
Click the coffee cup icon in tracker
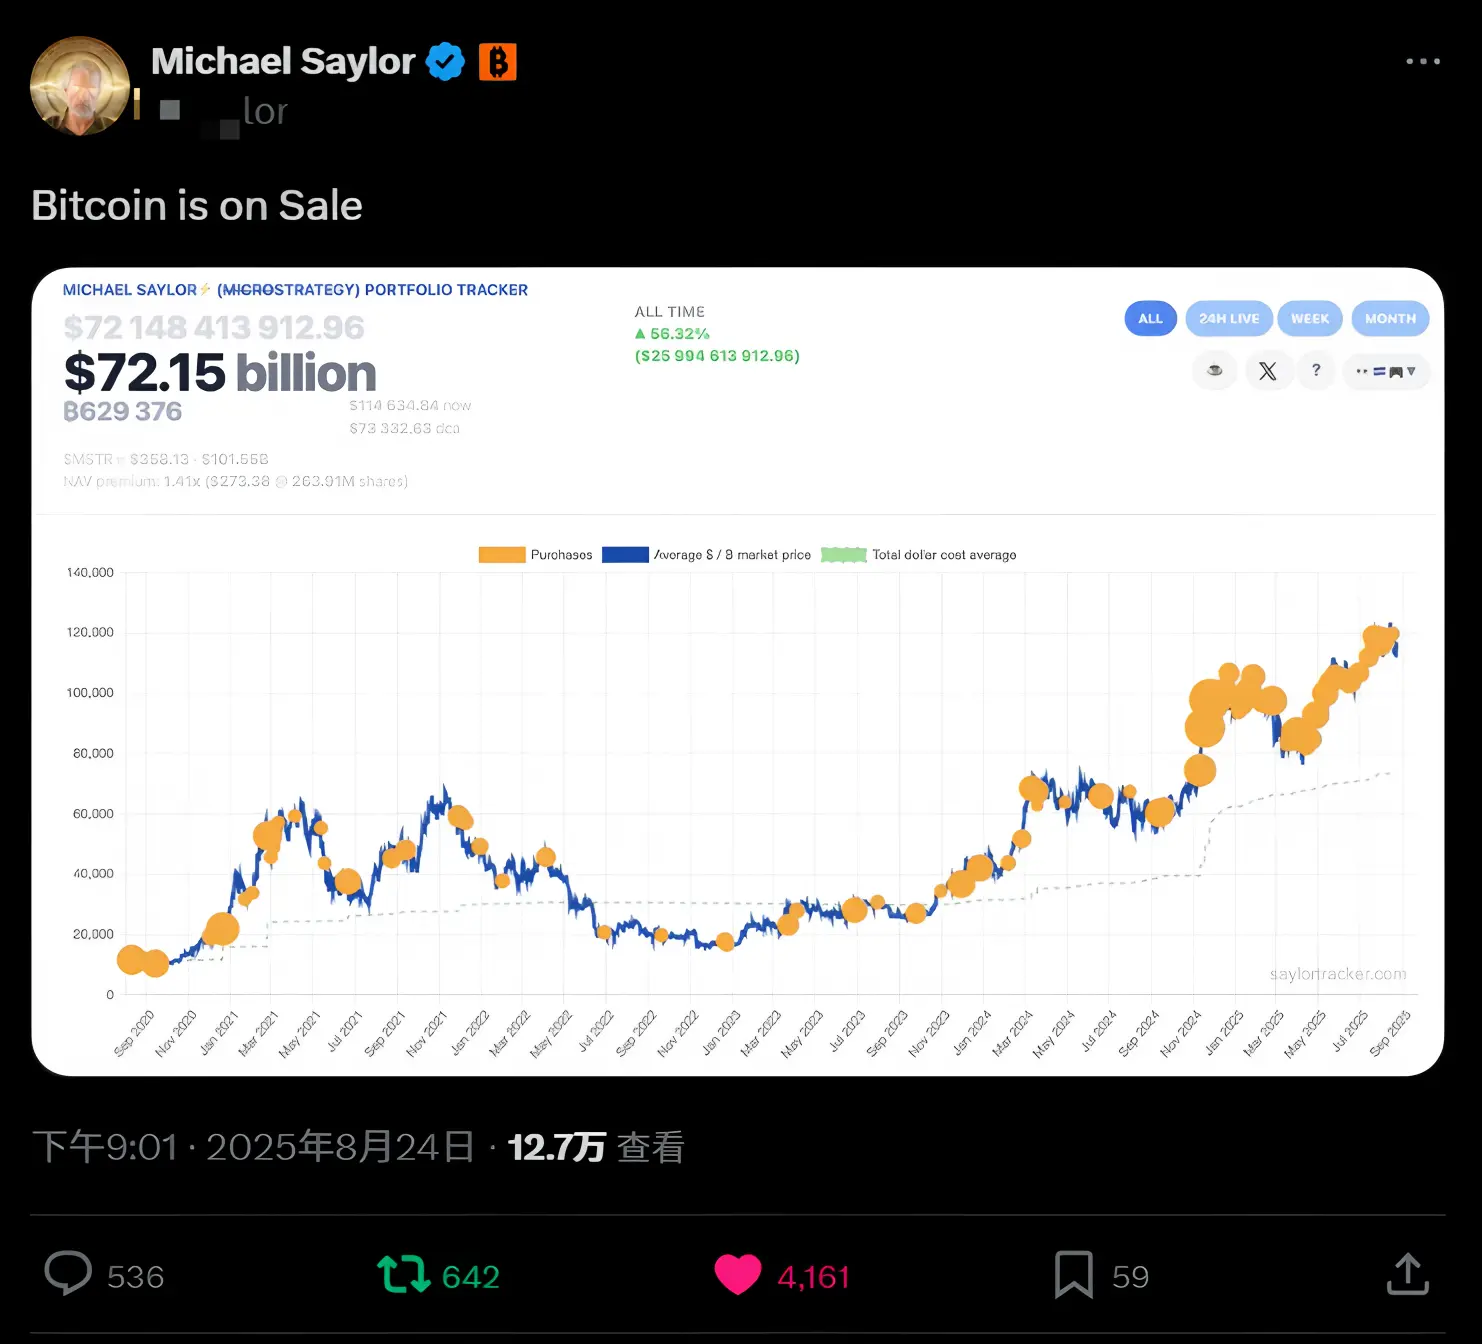pos(1215,371)
